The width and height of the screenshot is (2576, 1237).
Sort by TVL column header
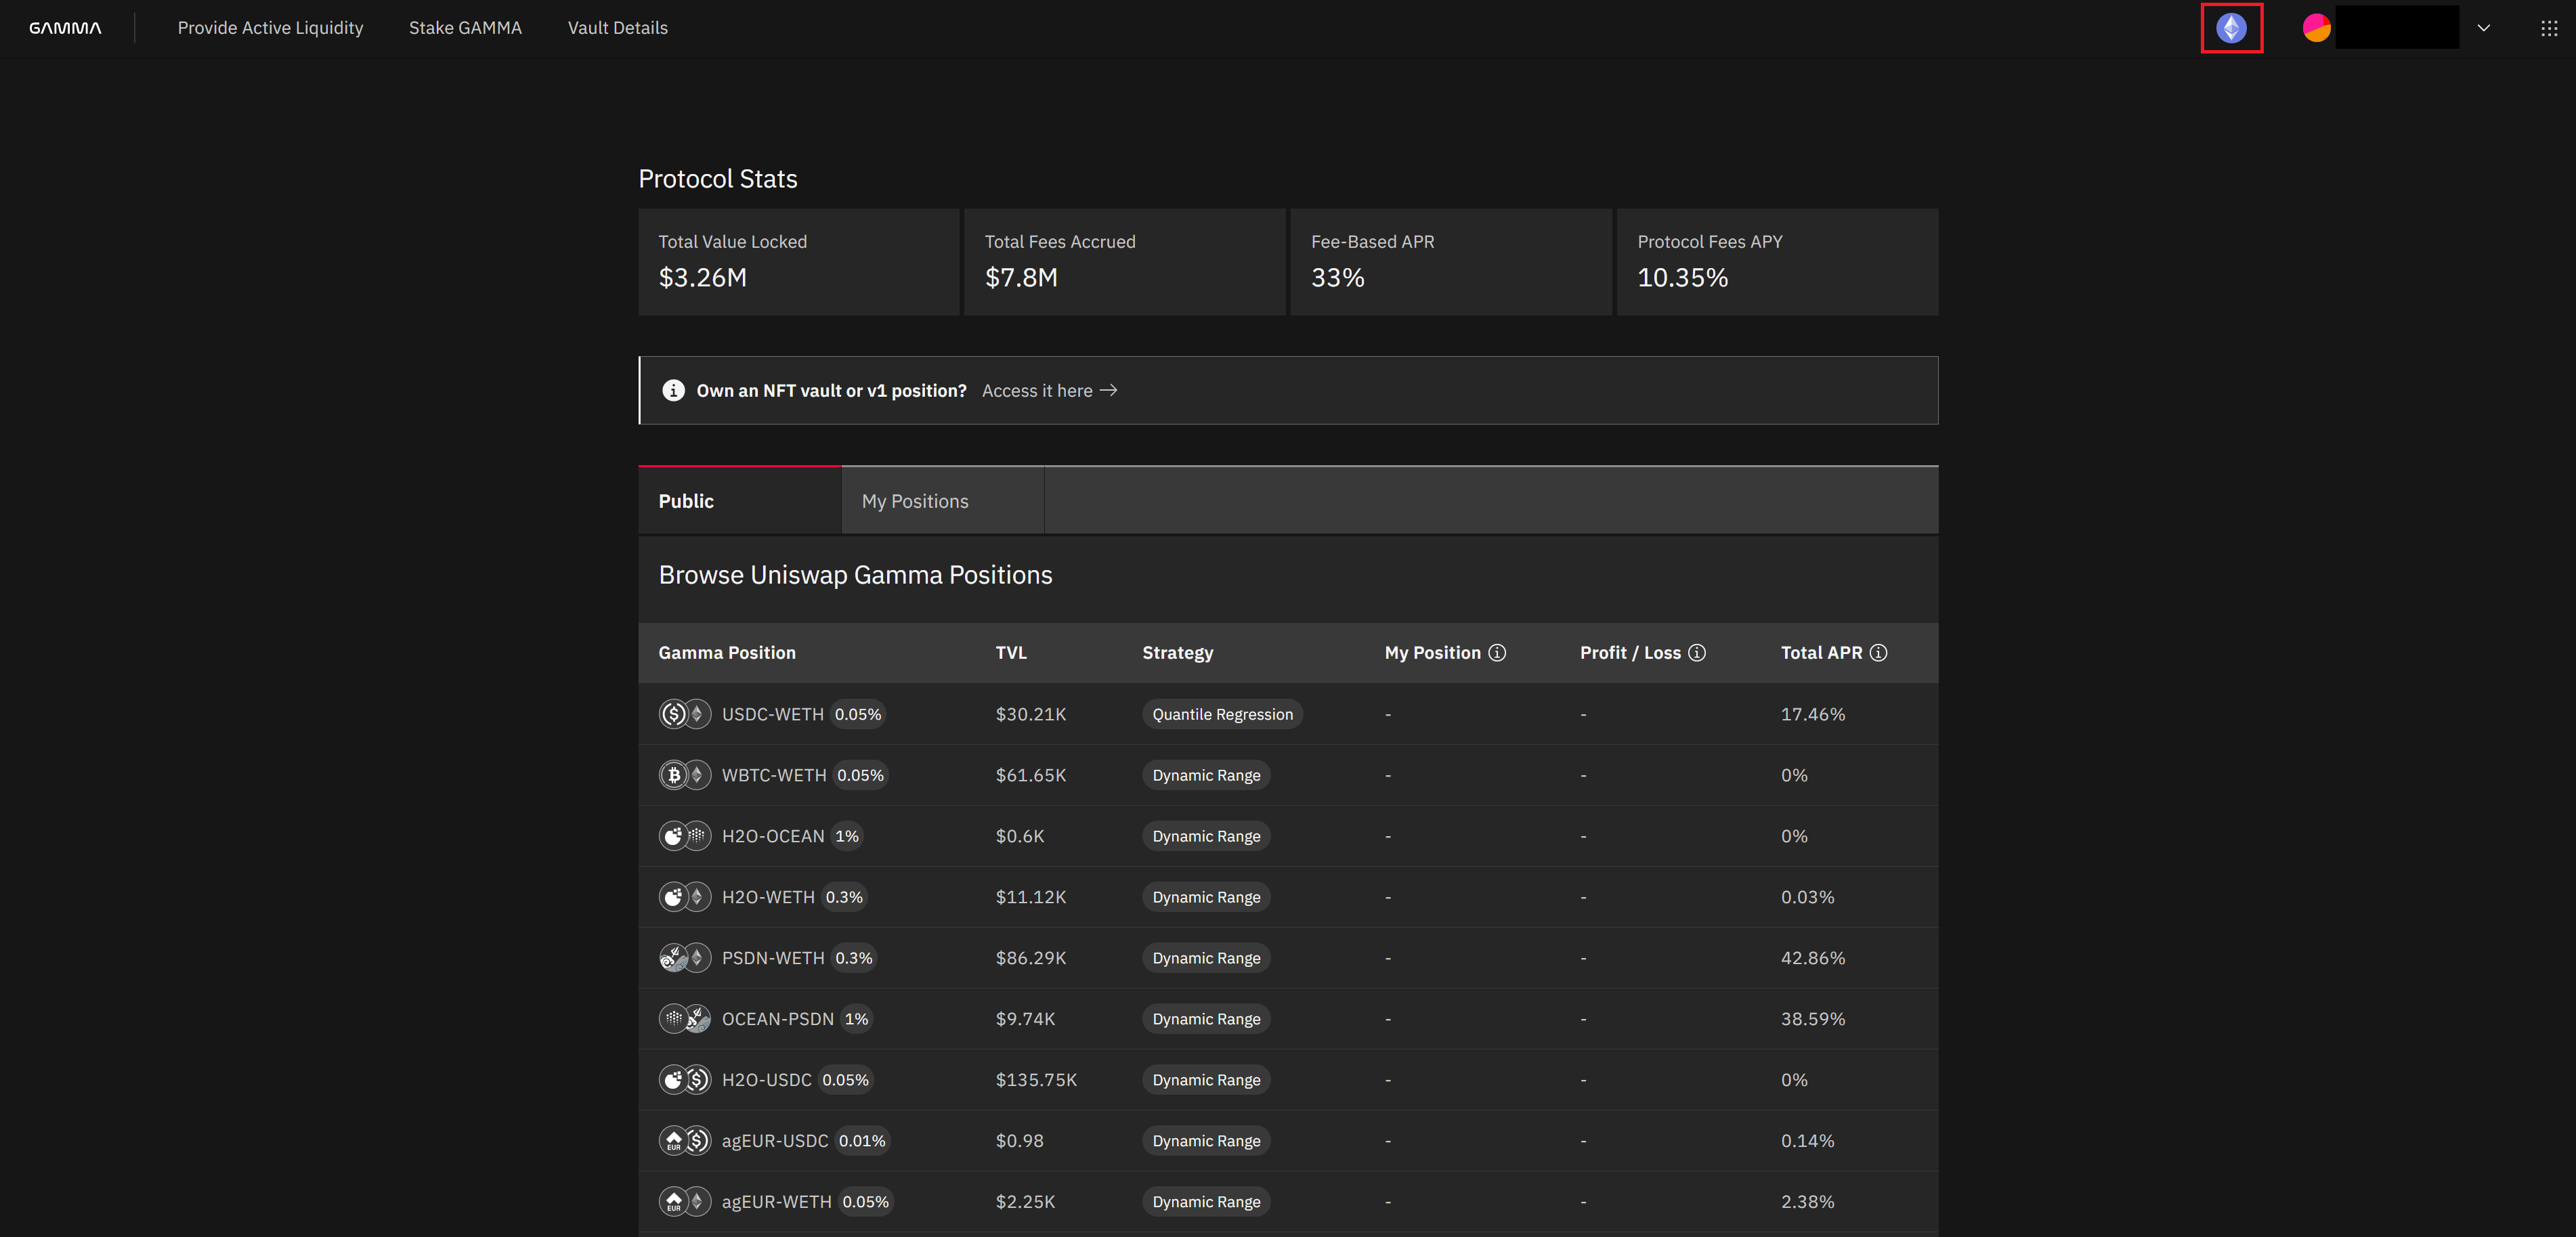point(1011,653)
